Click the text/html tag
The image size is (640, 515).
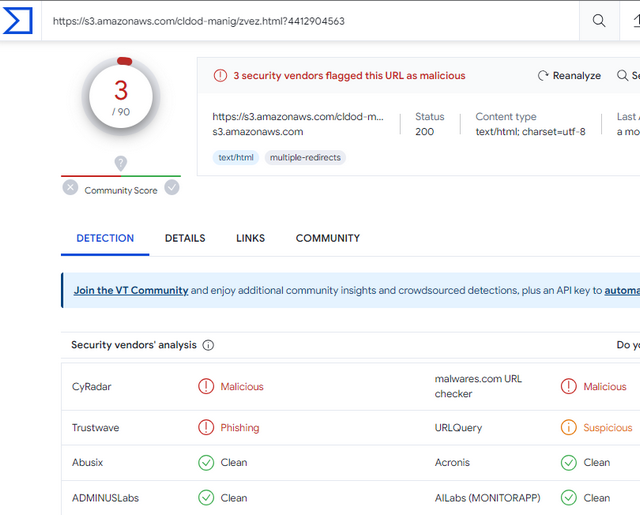pyautogui.click(x=236, y=158)
